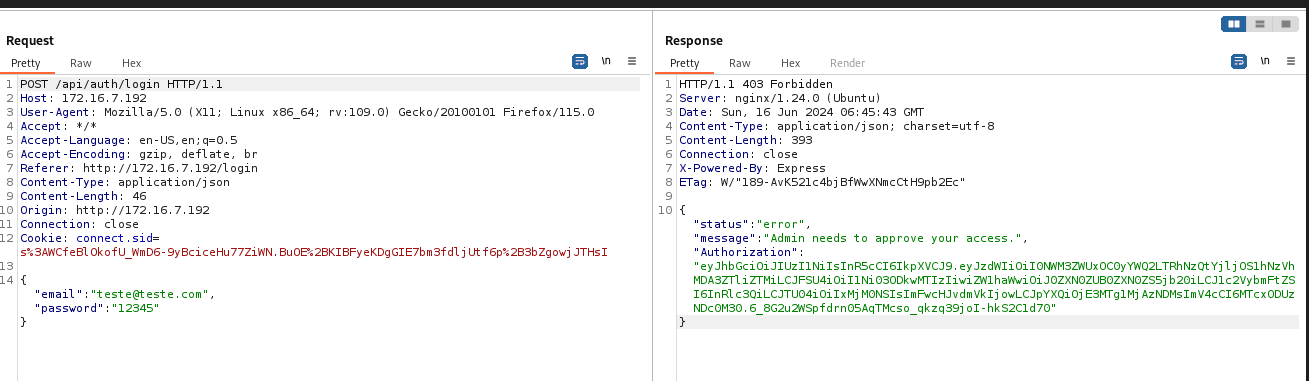Select top-bottom stacked layout button
1309x381 pixels.
[x=1259, y=24]
